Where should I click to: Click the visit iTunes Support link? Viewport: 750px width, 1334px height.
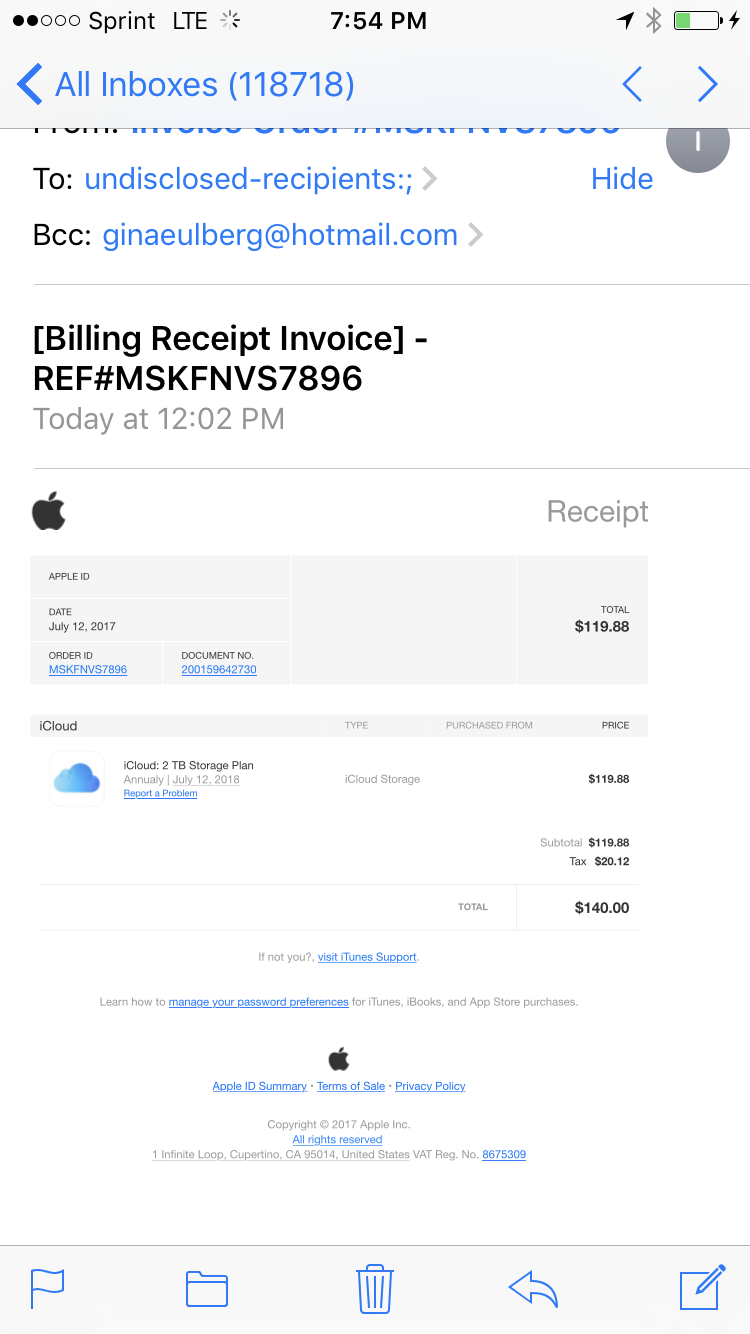point(367,957)
